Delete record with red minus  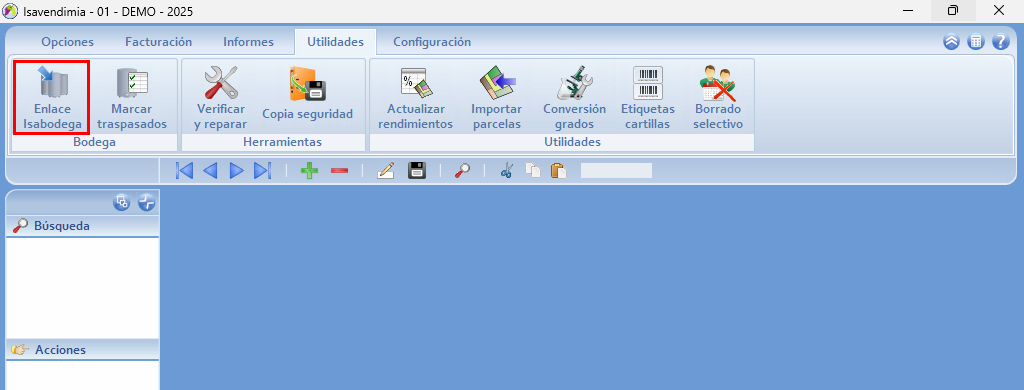[x=339, y=171]
